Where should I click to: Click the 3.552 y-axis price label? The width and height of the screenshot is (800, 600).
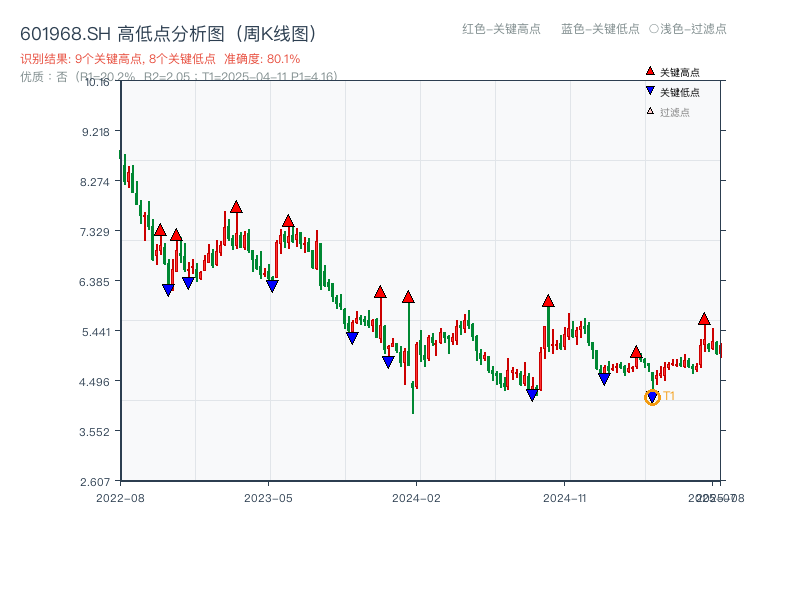pos(94,432)
